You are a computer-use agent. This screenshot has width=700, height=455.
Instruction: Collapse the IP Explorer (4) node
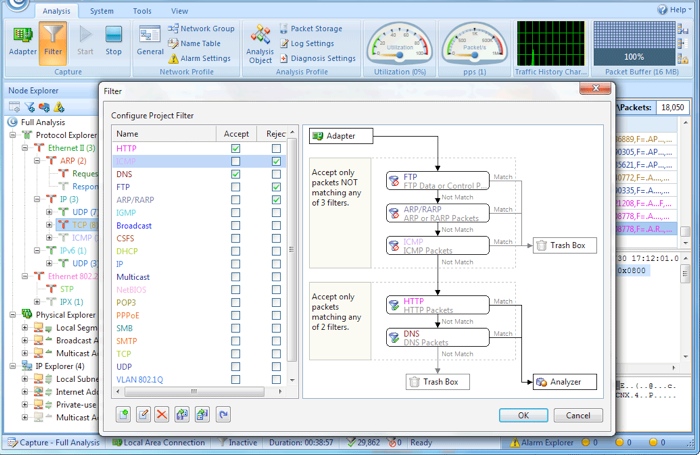pyautogui.click(x=13, y=366)
